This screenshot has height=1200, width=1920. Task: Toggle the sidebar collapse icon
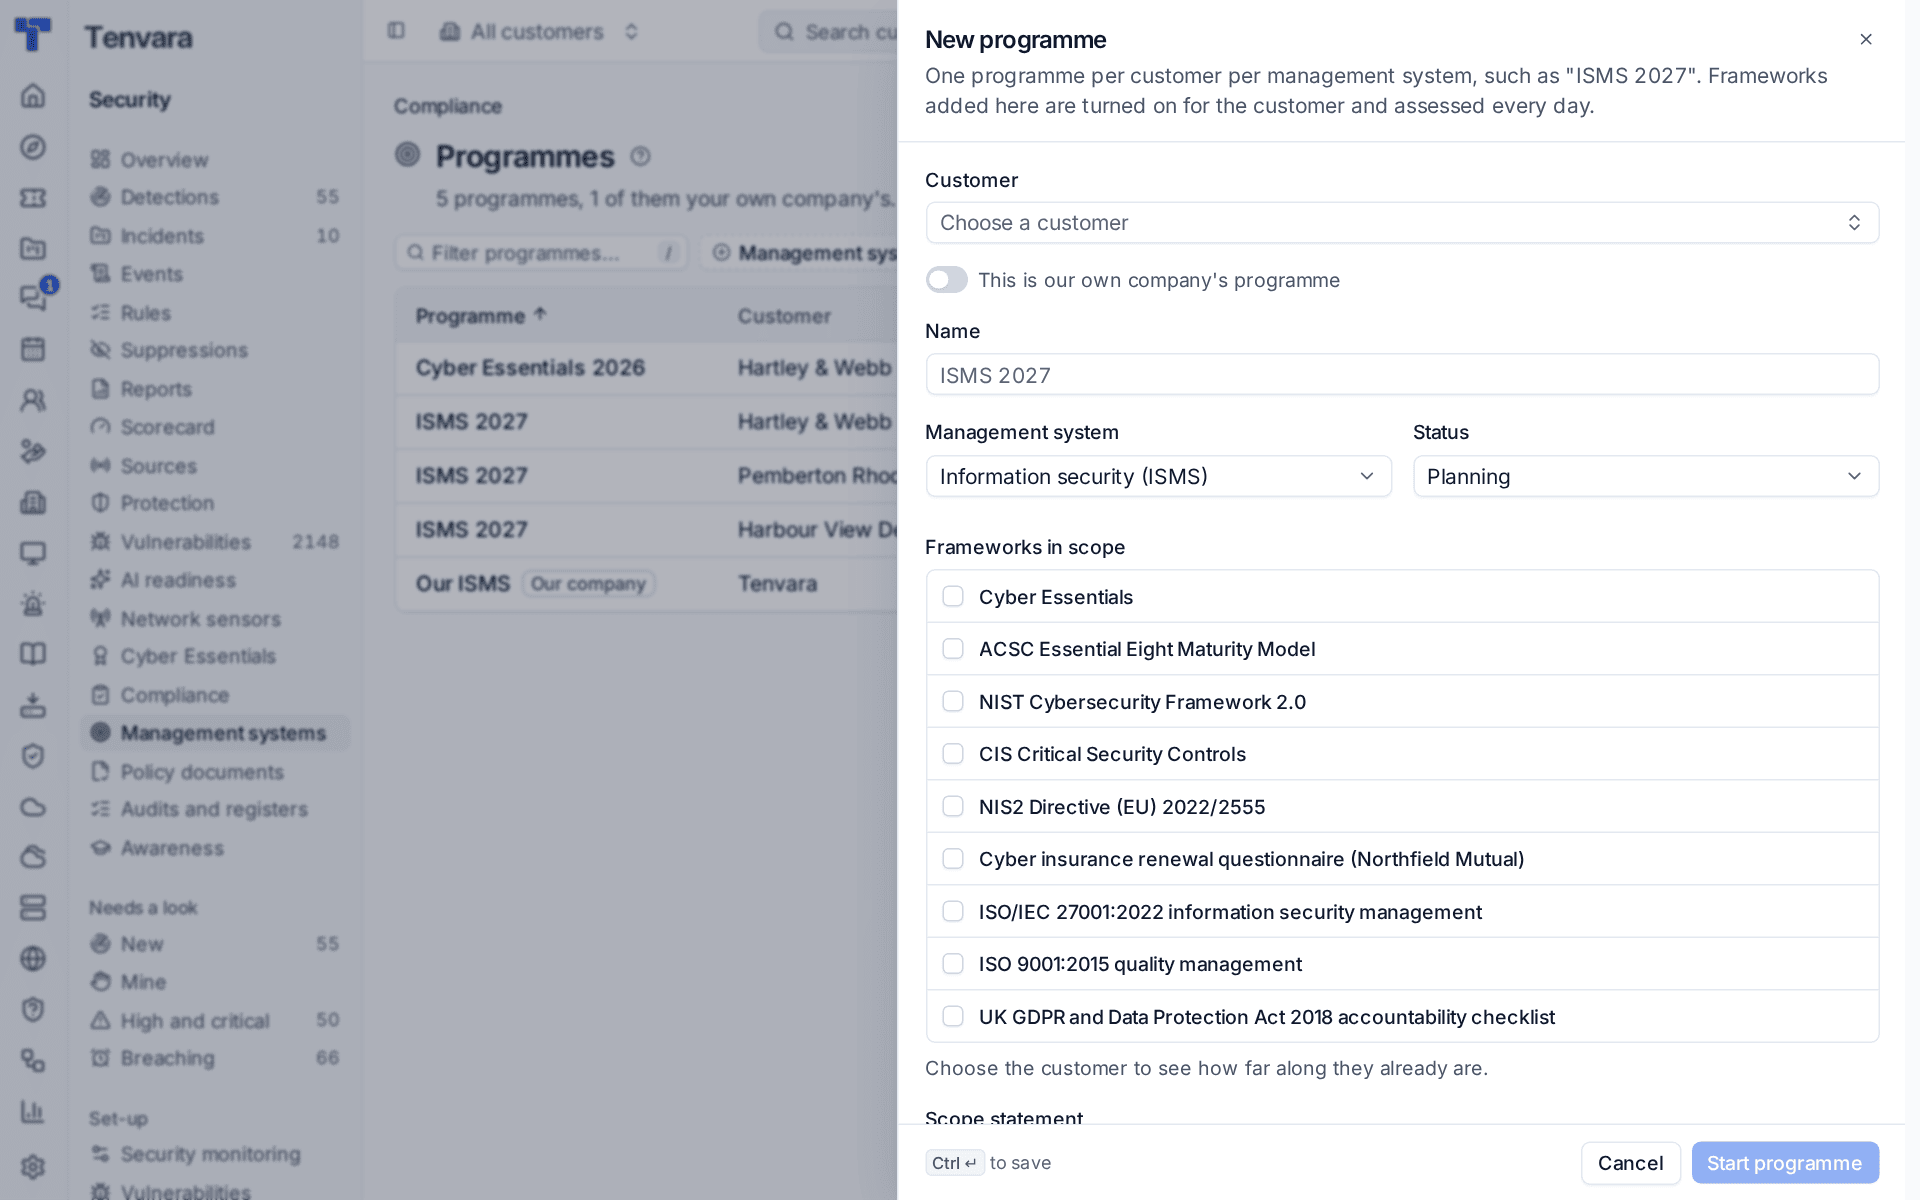pos(396,31)
